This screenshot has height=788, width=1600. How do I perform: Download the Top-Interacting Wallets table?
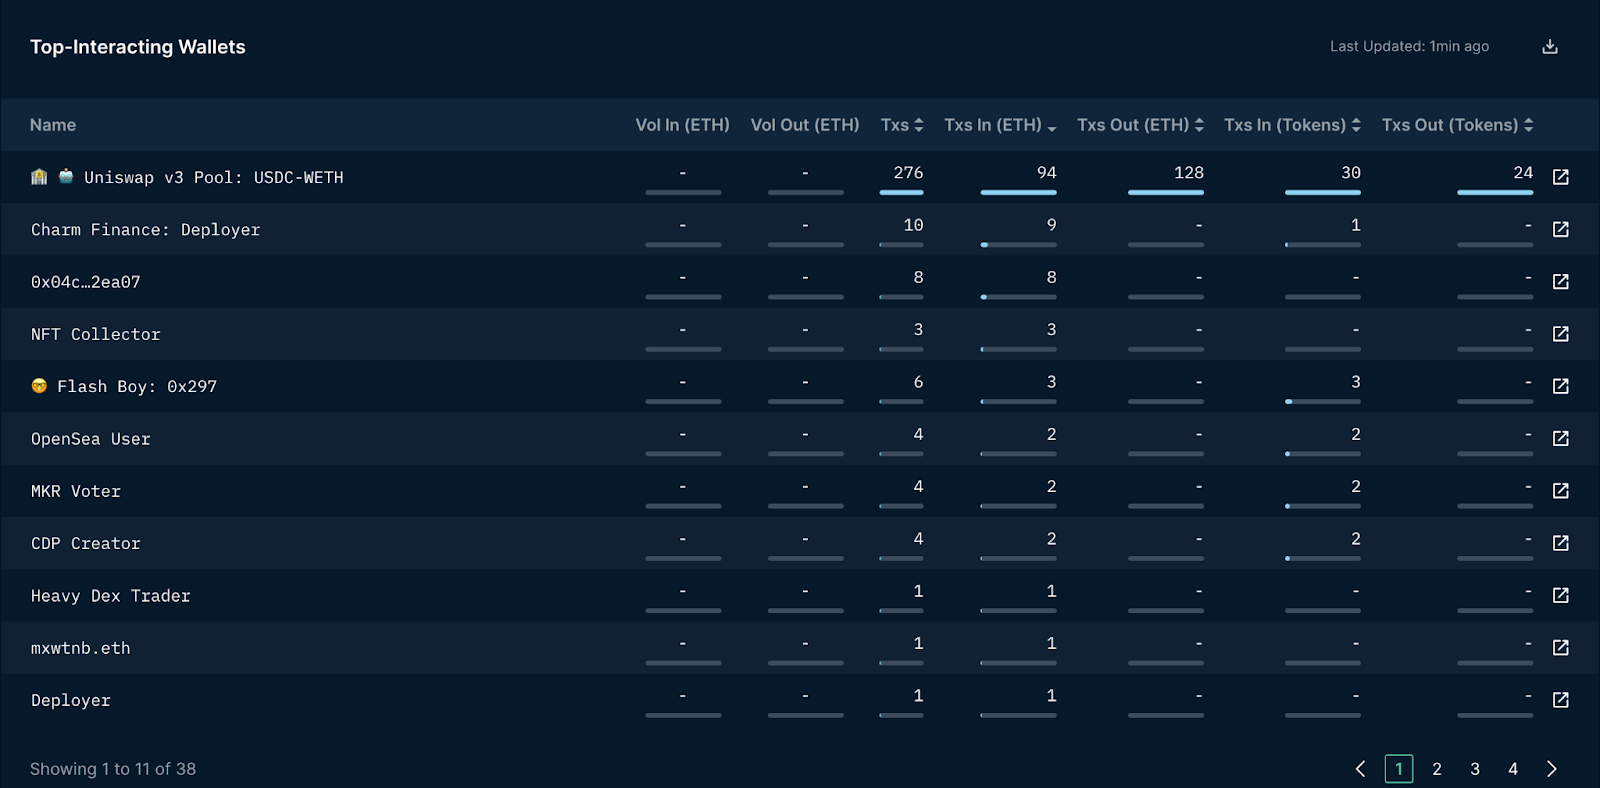(1550, 46)
